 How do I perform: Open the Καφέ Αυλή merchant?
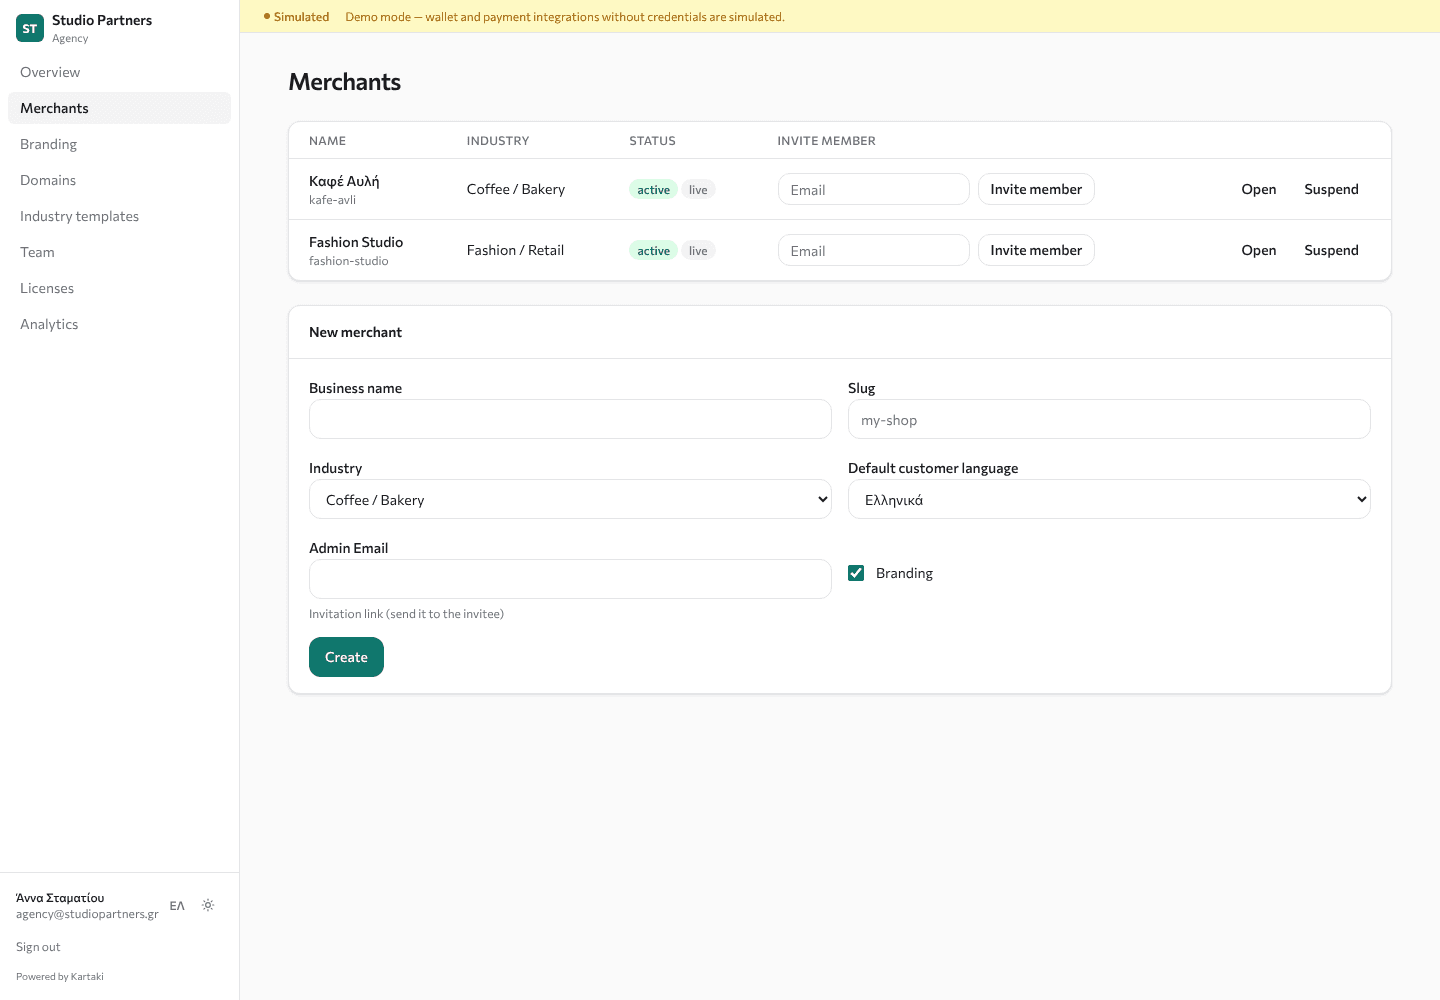tap(1259, 189)
